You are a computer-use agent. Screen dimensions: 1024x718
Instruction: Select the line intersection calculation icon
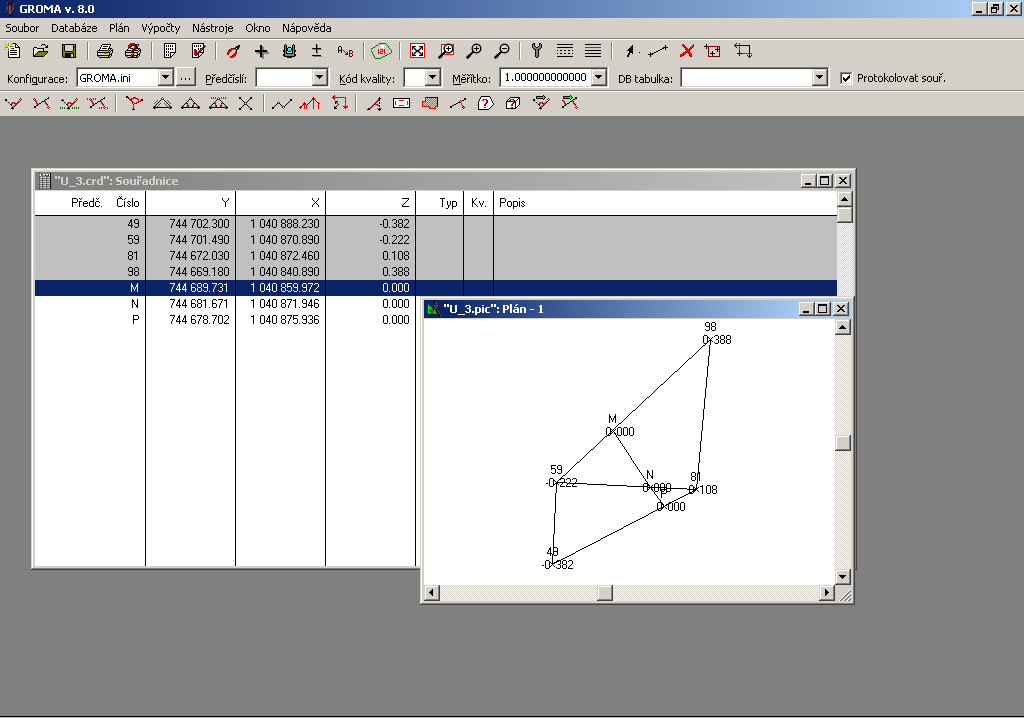point(245,103)
